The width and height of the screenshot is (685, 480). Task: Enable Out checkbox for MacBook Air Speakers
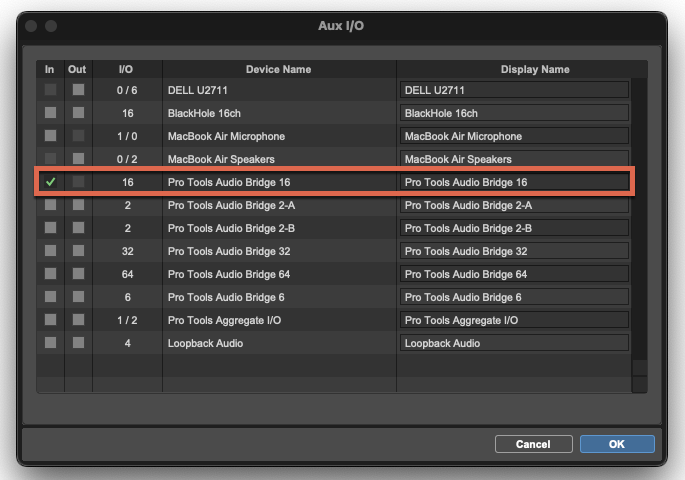coord(79,159)
